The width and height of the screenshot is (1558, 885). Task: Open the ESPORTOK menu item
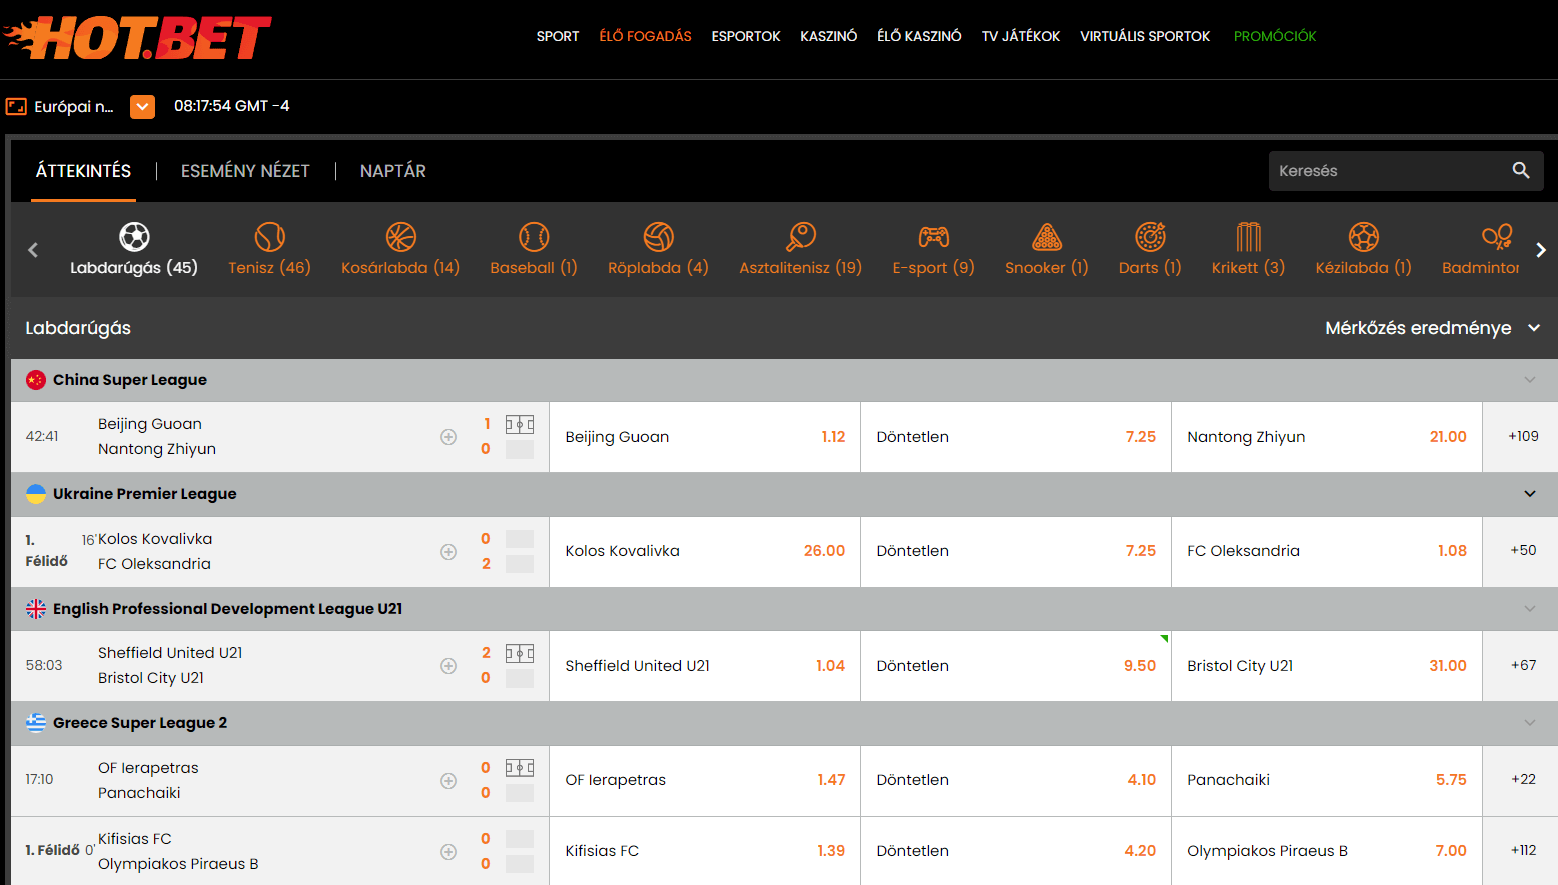click(746, 36)
